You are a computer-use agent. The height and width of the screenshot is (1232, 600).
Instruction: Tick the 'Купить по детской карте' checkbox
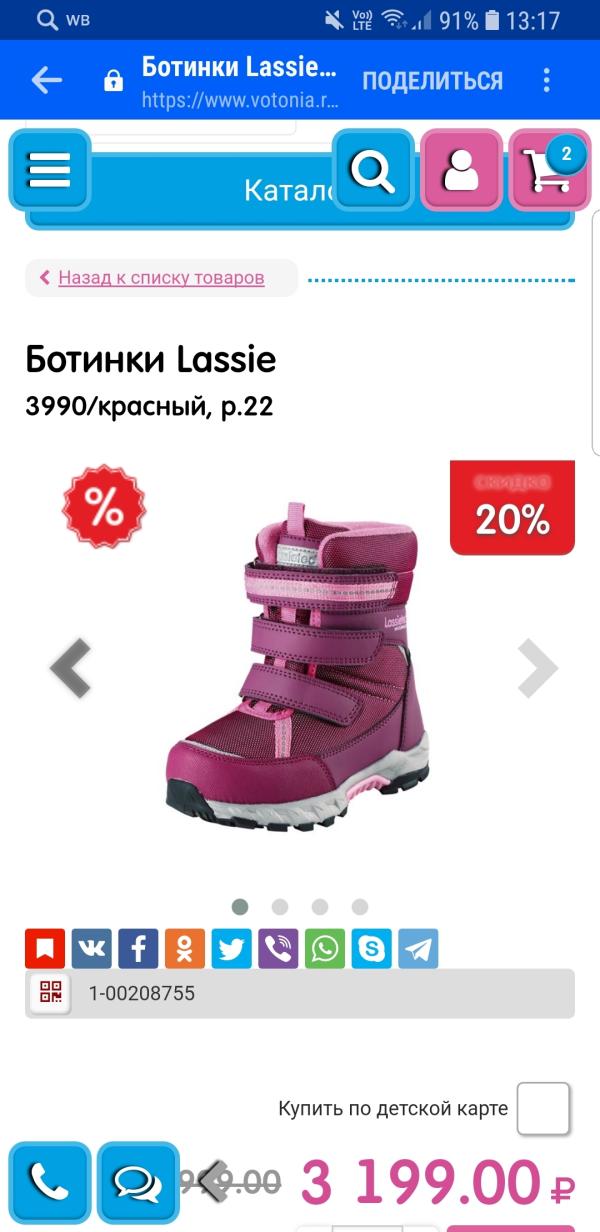[x=543, y=1108]
